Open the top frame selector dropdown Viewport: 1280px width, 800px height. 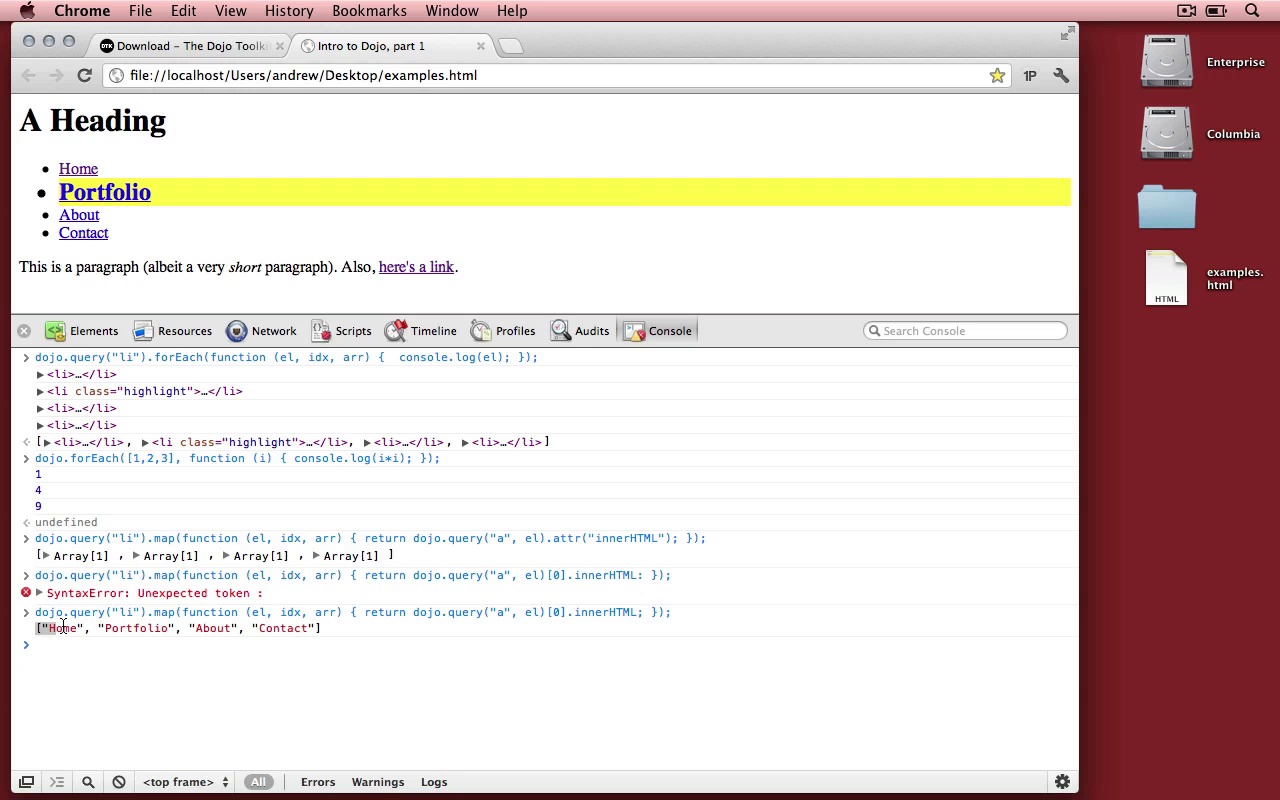pyautogui.click(x=186, y=782)
